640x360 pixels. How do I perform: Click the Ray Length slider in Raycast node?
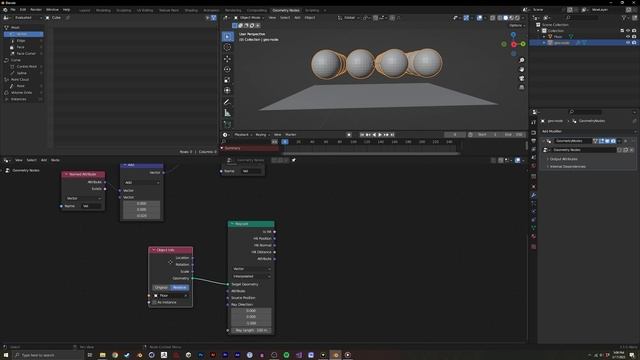point(251,331)
